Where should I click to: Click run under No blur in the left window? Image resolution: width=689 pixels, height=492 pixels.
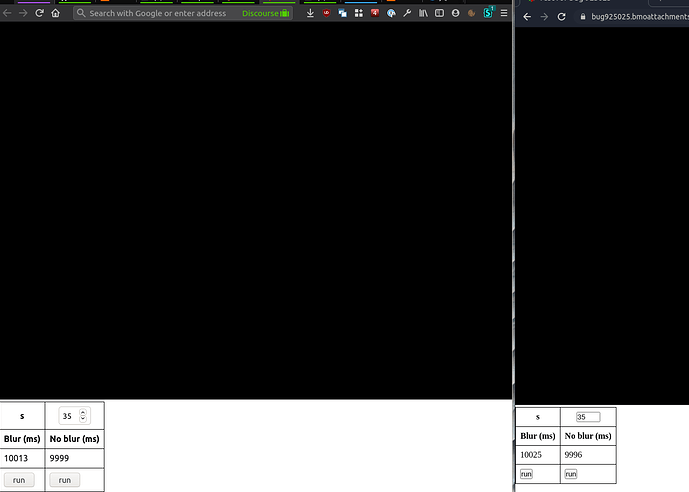click(65, 480)
